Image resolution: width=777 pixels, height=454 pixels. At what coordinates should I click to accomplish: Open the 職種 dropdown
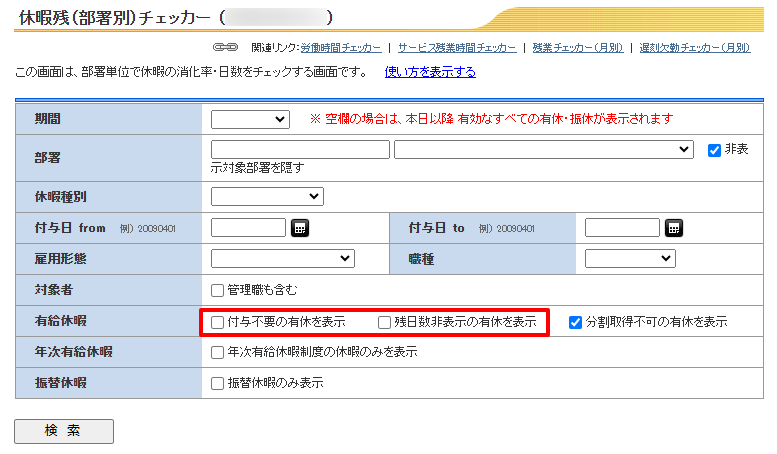point(630,258)
